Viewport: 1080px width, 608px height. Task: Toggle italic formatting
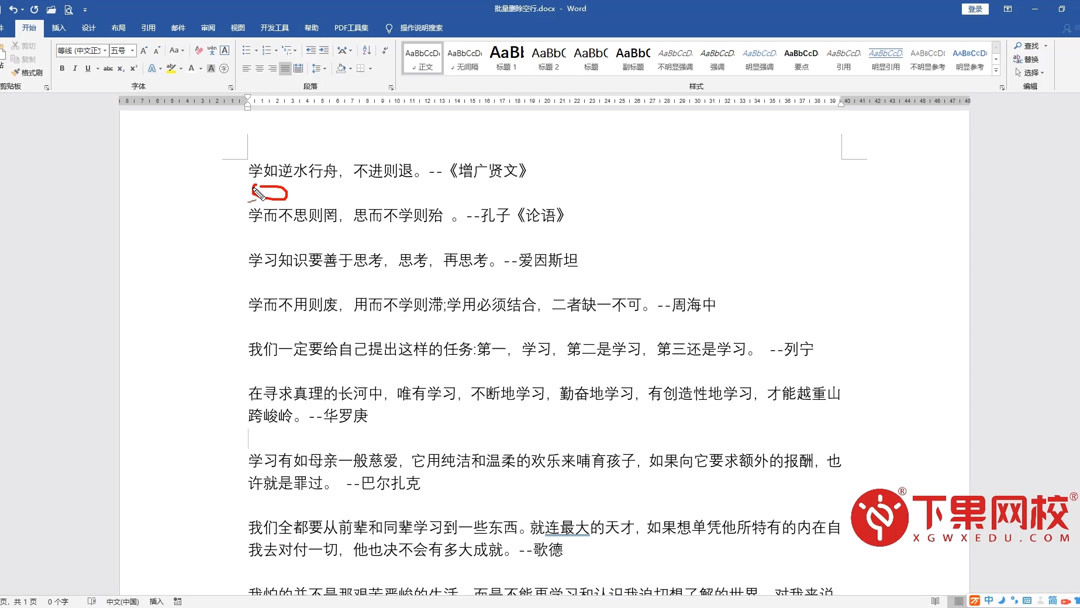75,68
